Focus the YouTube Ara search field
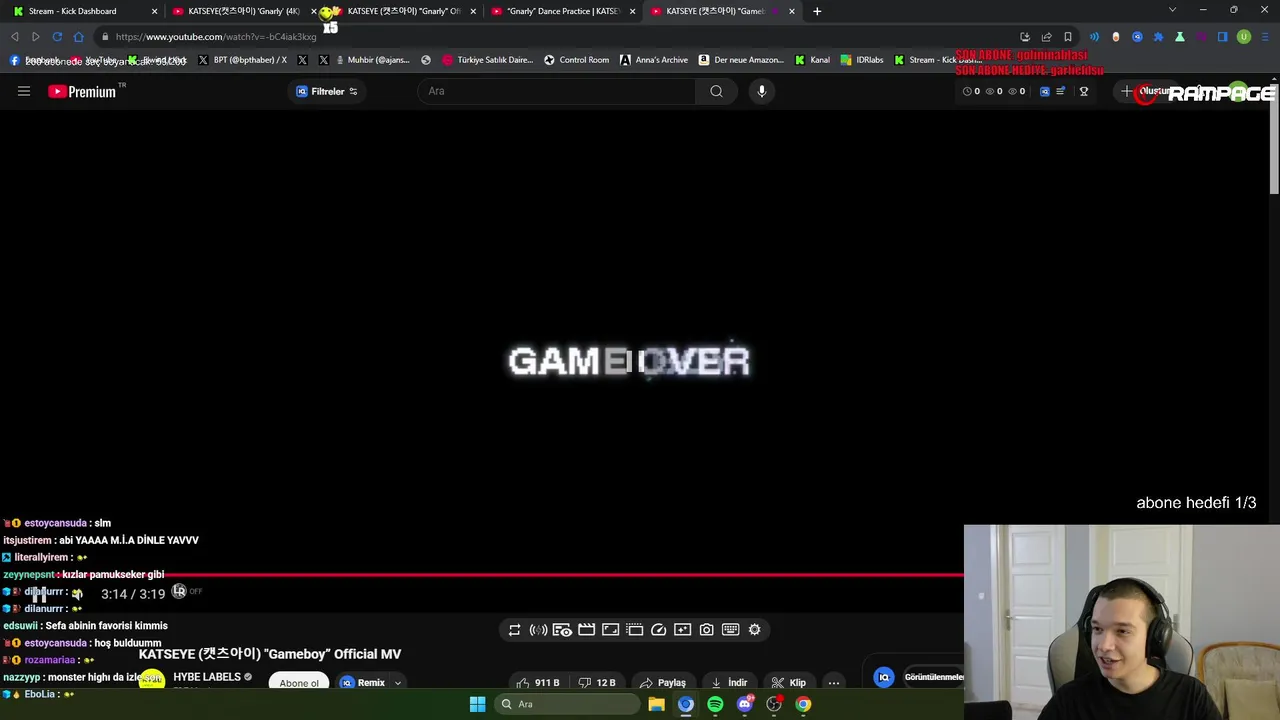 tap(556, 91)
